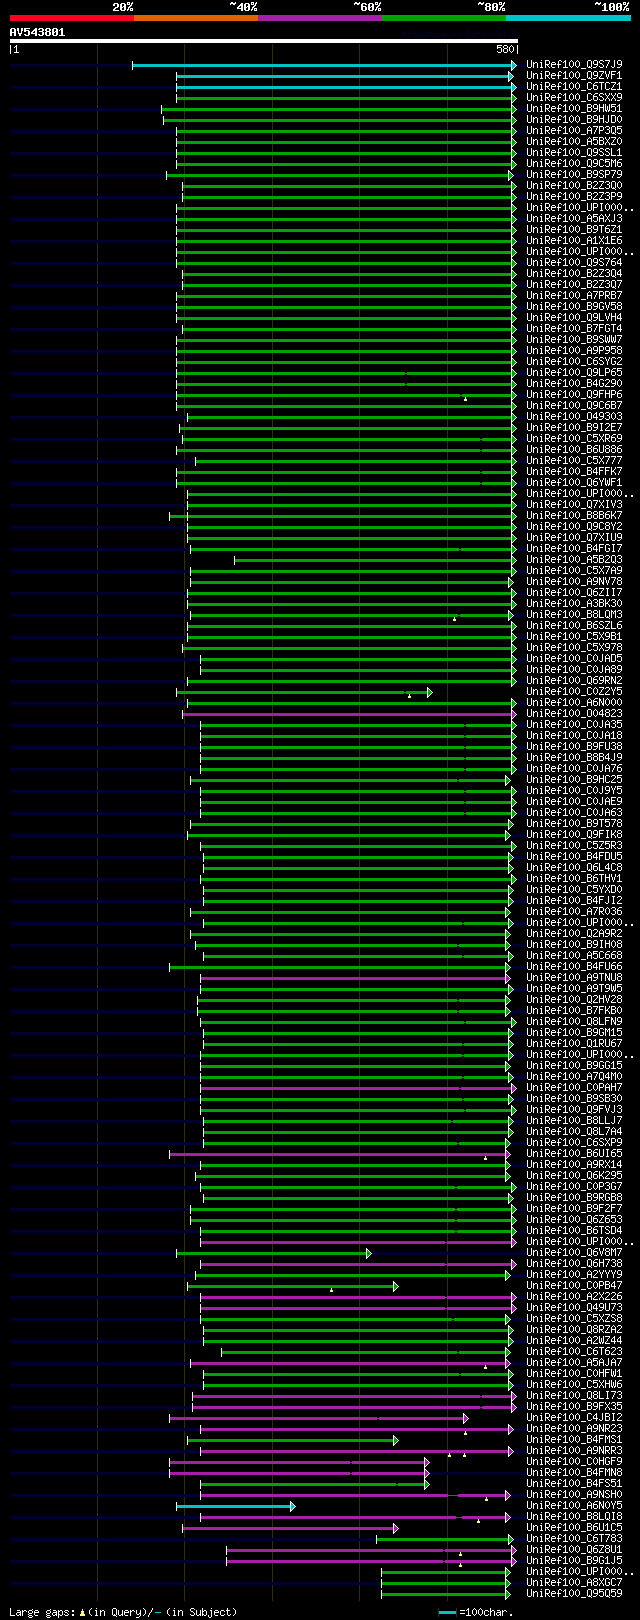Image resolution: width=640 pixels, height=1620 pixels.
Task: Select the UniRef100_Q9FIK8 label
Action: [x=574, y=834]
